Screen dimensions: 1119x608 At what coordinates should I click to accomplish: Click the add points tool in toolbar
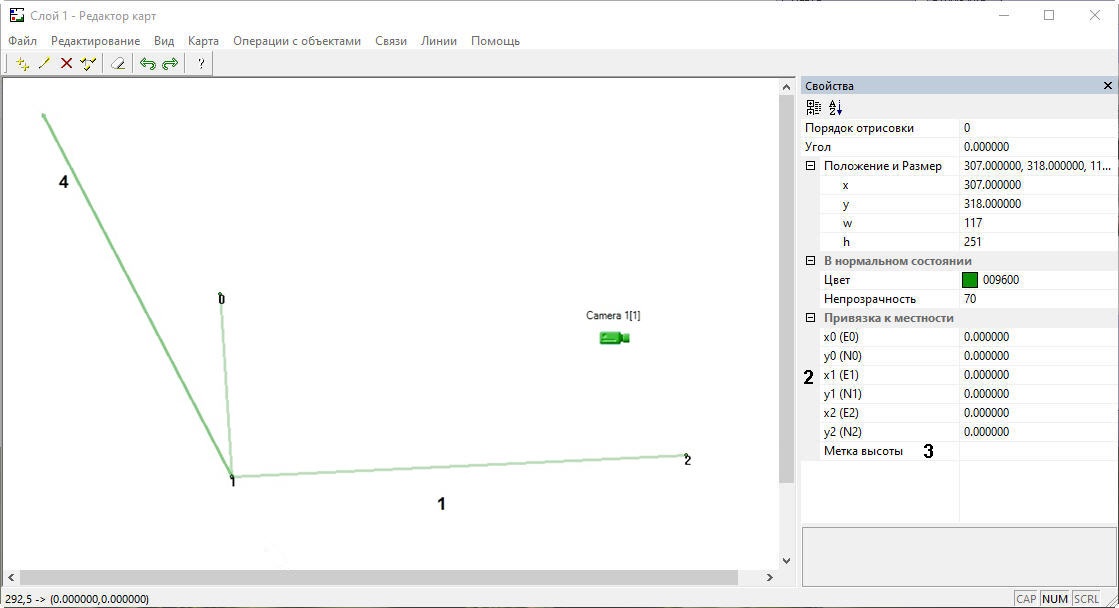pos(22,64)
